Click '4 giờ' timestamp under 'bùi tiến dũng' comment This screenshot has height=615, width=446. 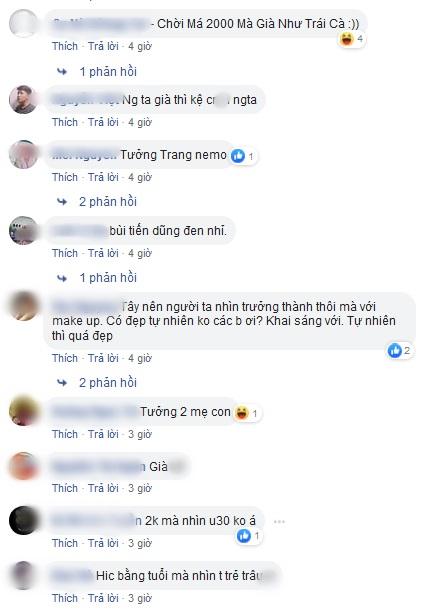[x=140, y=253]
